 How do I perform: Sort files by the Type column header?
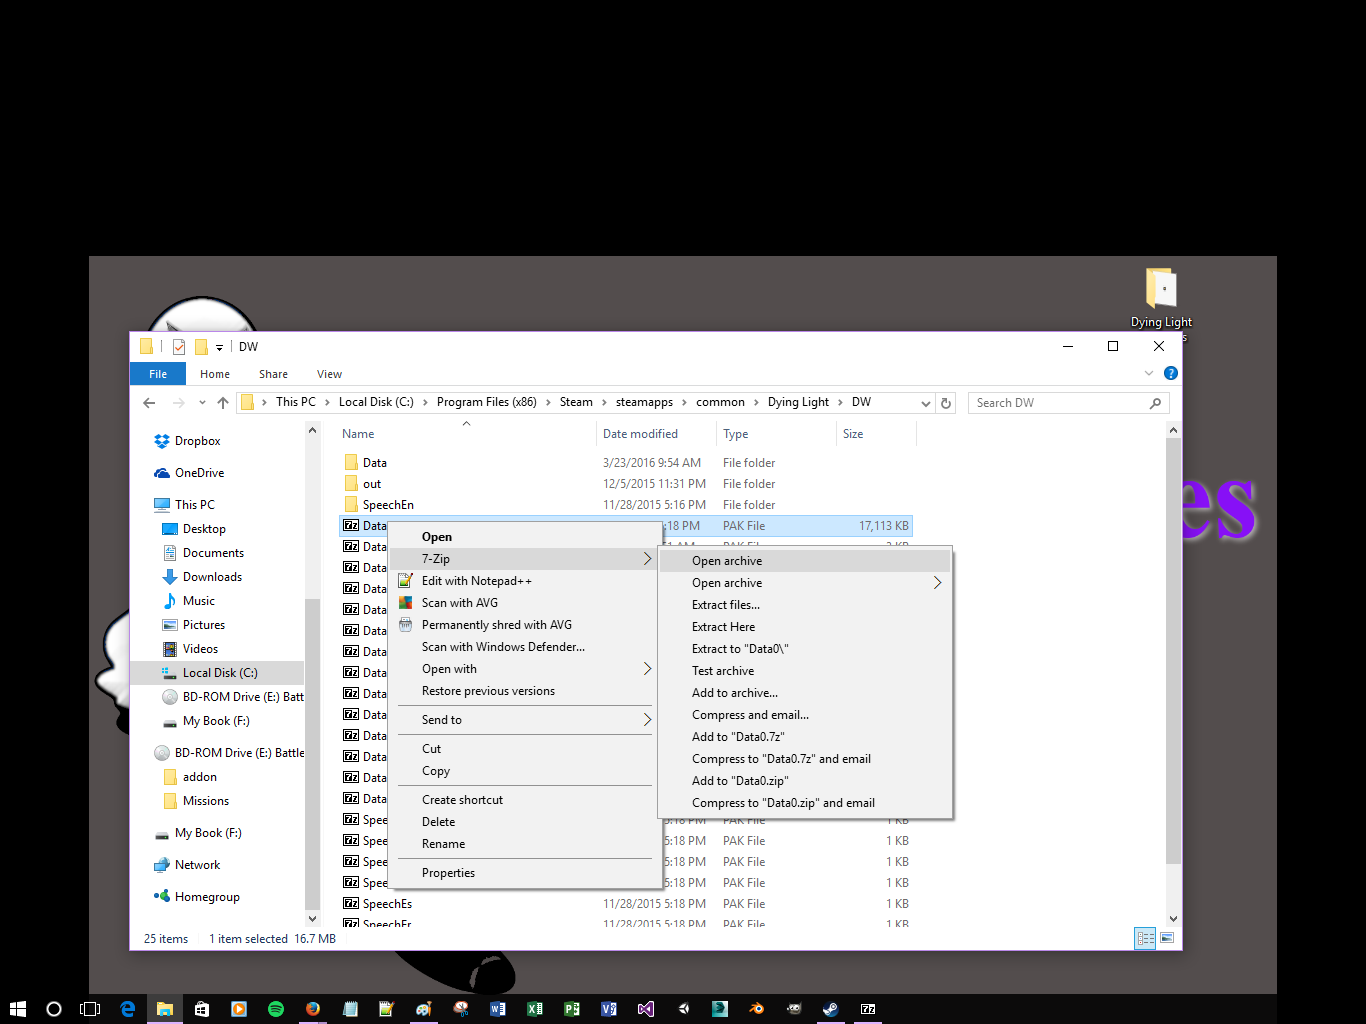pos(776,434)
